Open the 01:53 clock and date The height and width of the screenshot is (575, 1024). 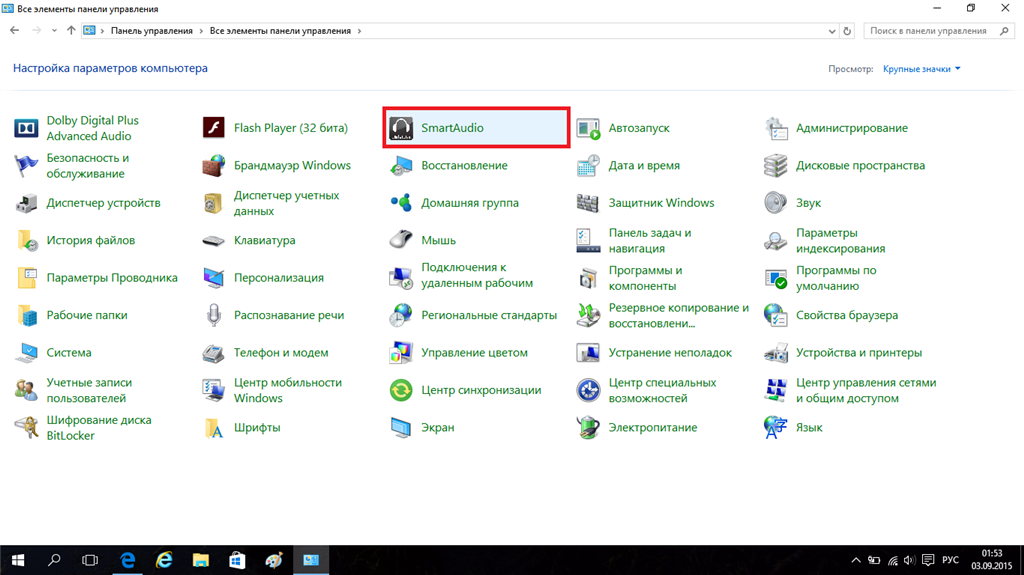click(x=991, y=560)
